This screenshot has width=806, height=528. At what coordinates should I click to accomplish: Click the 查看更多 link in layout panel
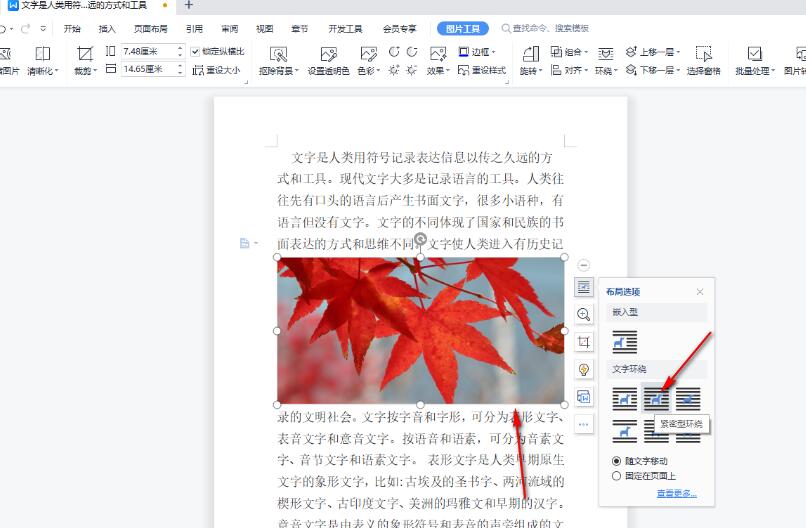[677, 494]
